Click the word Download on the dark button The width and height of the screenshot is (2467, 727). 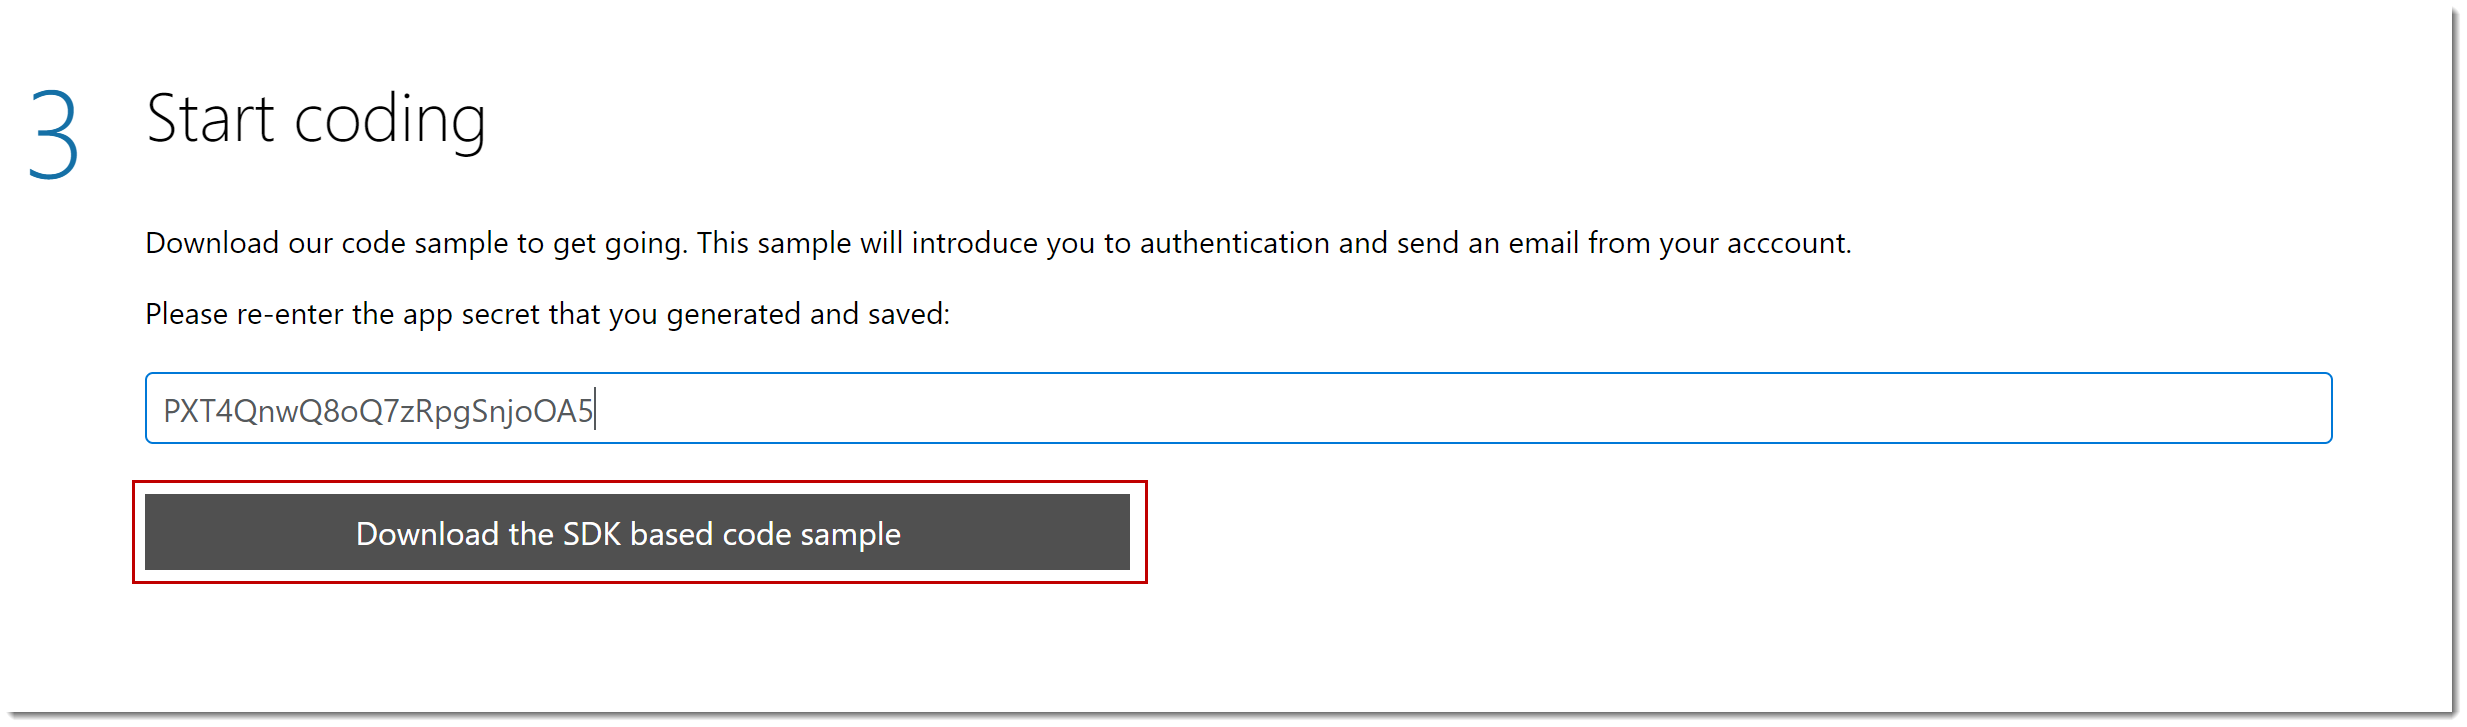pyautogui.click(x=427, y=534)
